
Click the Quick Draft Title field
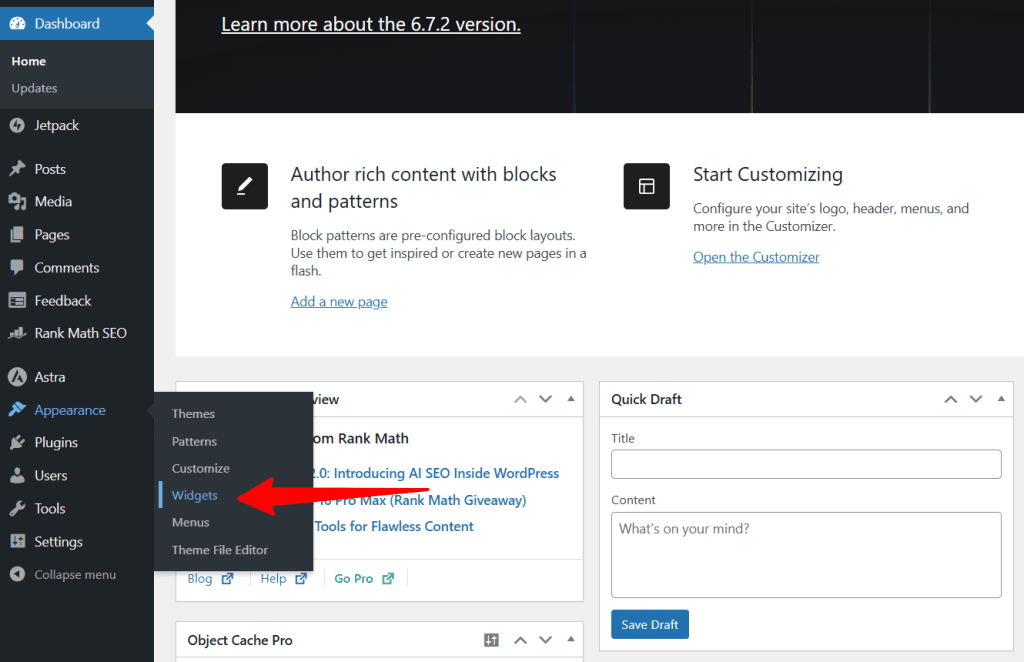coord(805,464)
